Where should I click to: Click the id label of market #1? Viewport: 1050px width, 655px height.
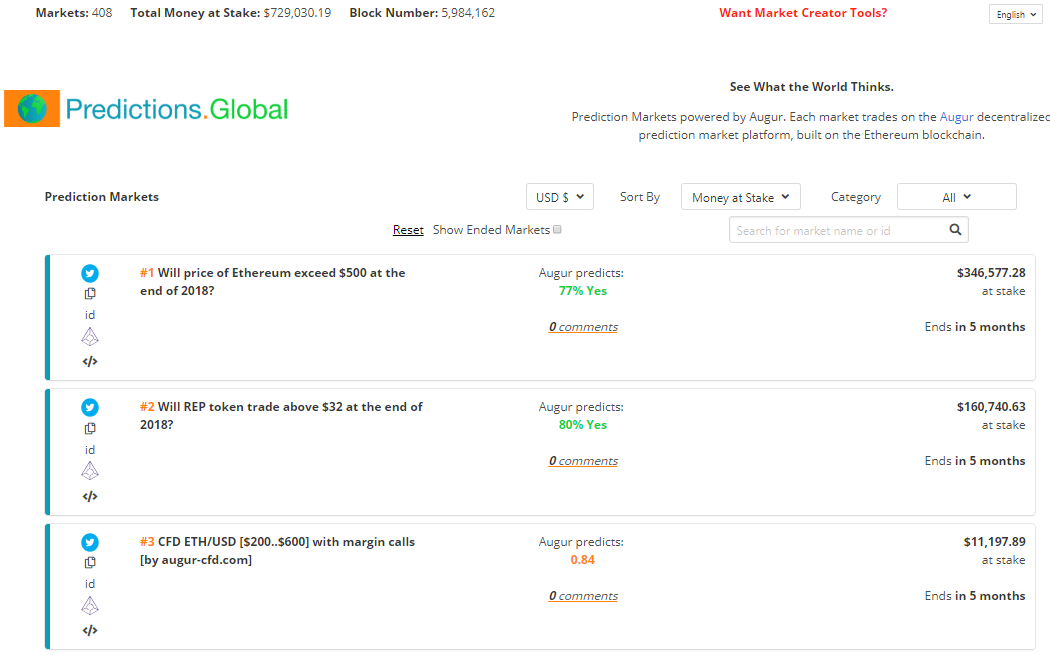[90, 315]
